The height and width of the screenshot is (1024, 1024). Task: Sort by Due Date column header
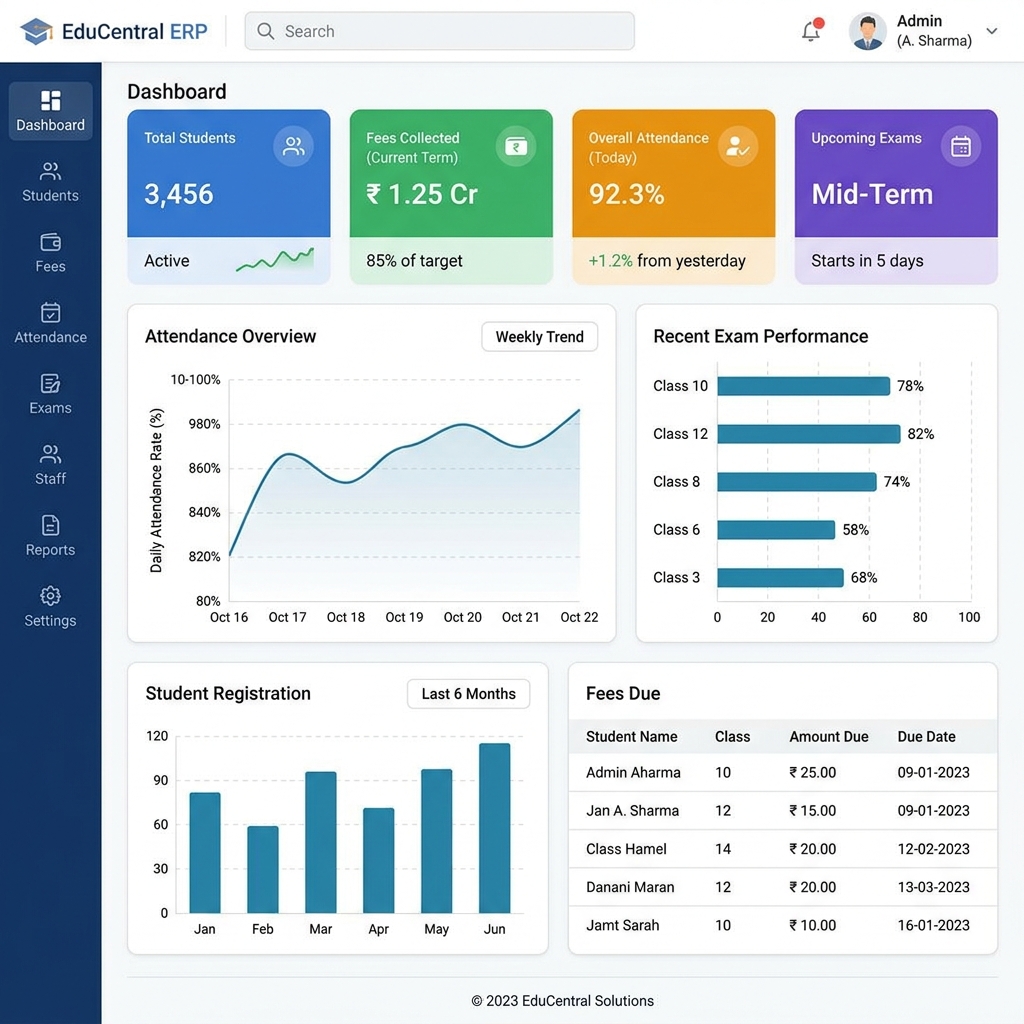(x=926, y=737)
